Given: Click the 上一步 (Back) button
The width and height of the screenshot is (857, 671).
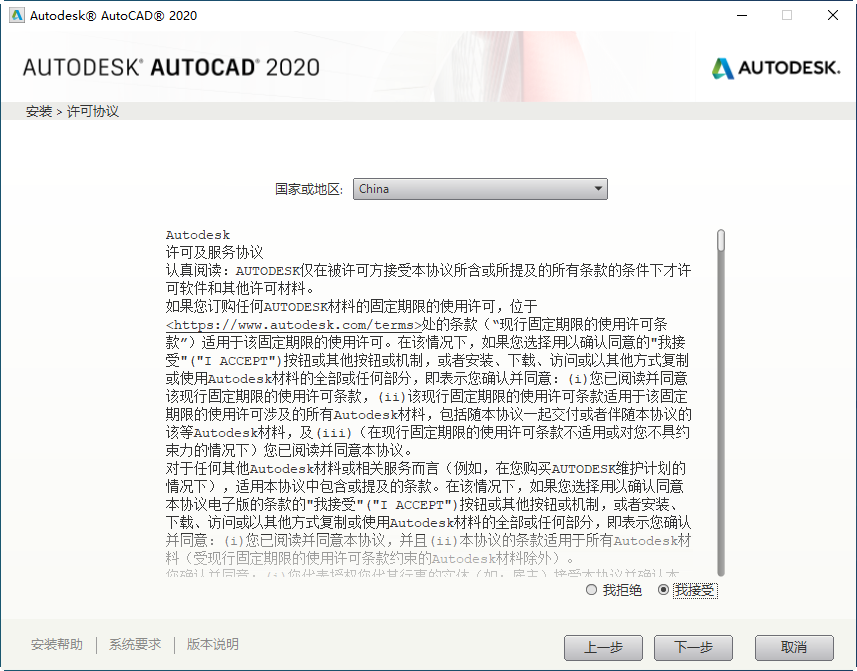Looking at the screenshot, I should [603, 648].
